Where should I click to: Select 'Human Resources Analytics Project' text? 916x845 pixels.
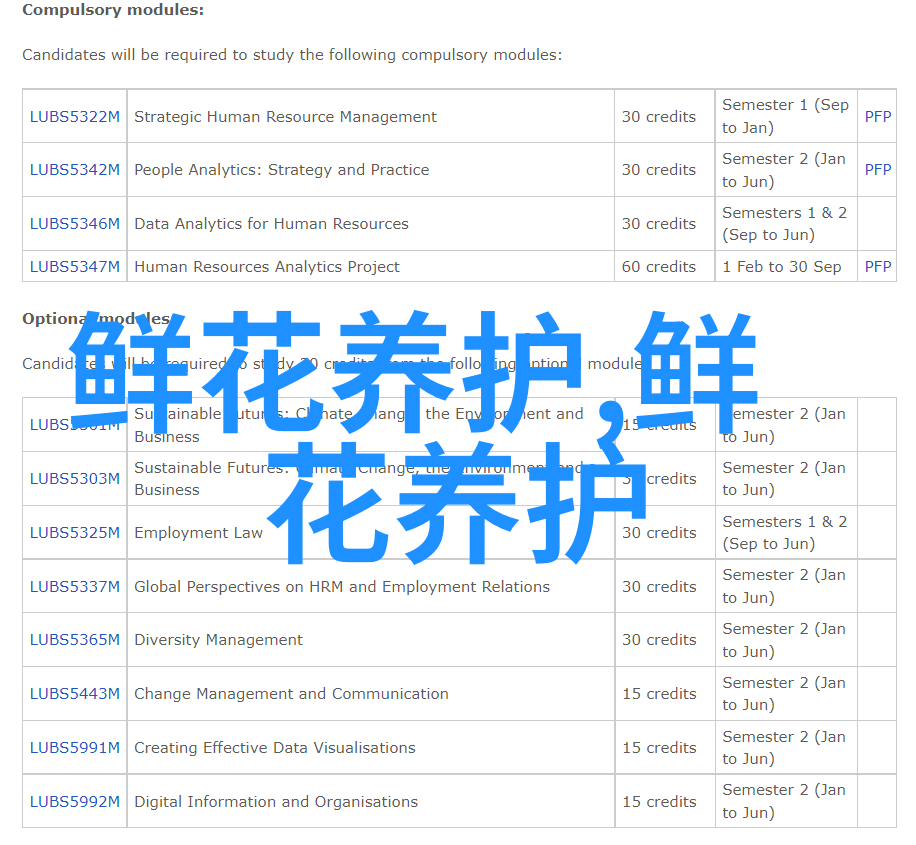267,267
